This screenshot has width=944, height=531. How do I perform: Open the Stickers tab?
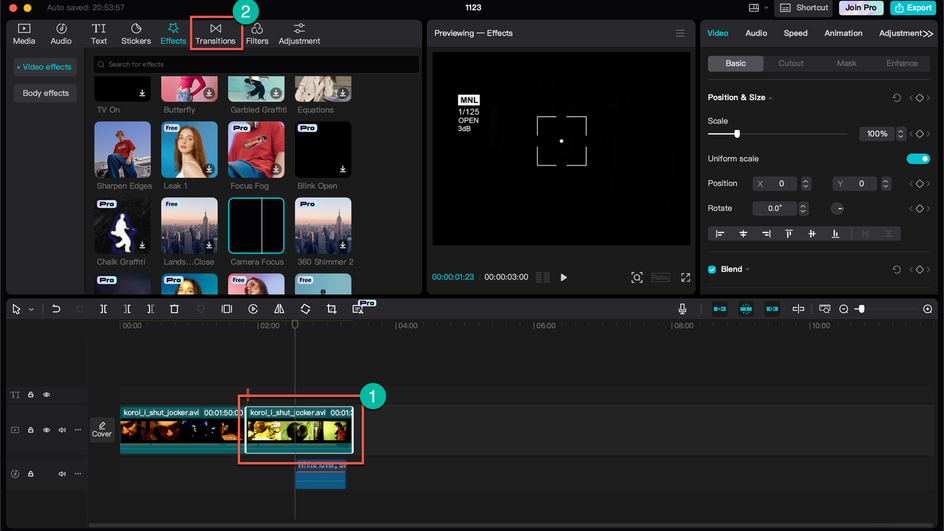(x=136, y=34)
